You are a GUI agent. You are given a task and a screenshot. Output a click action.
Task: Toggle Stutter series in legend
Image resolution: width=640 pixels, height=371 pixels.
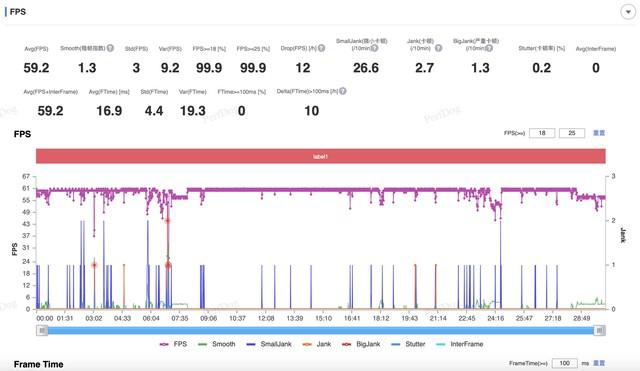(408, 344)
